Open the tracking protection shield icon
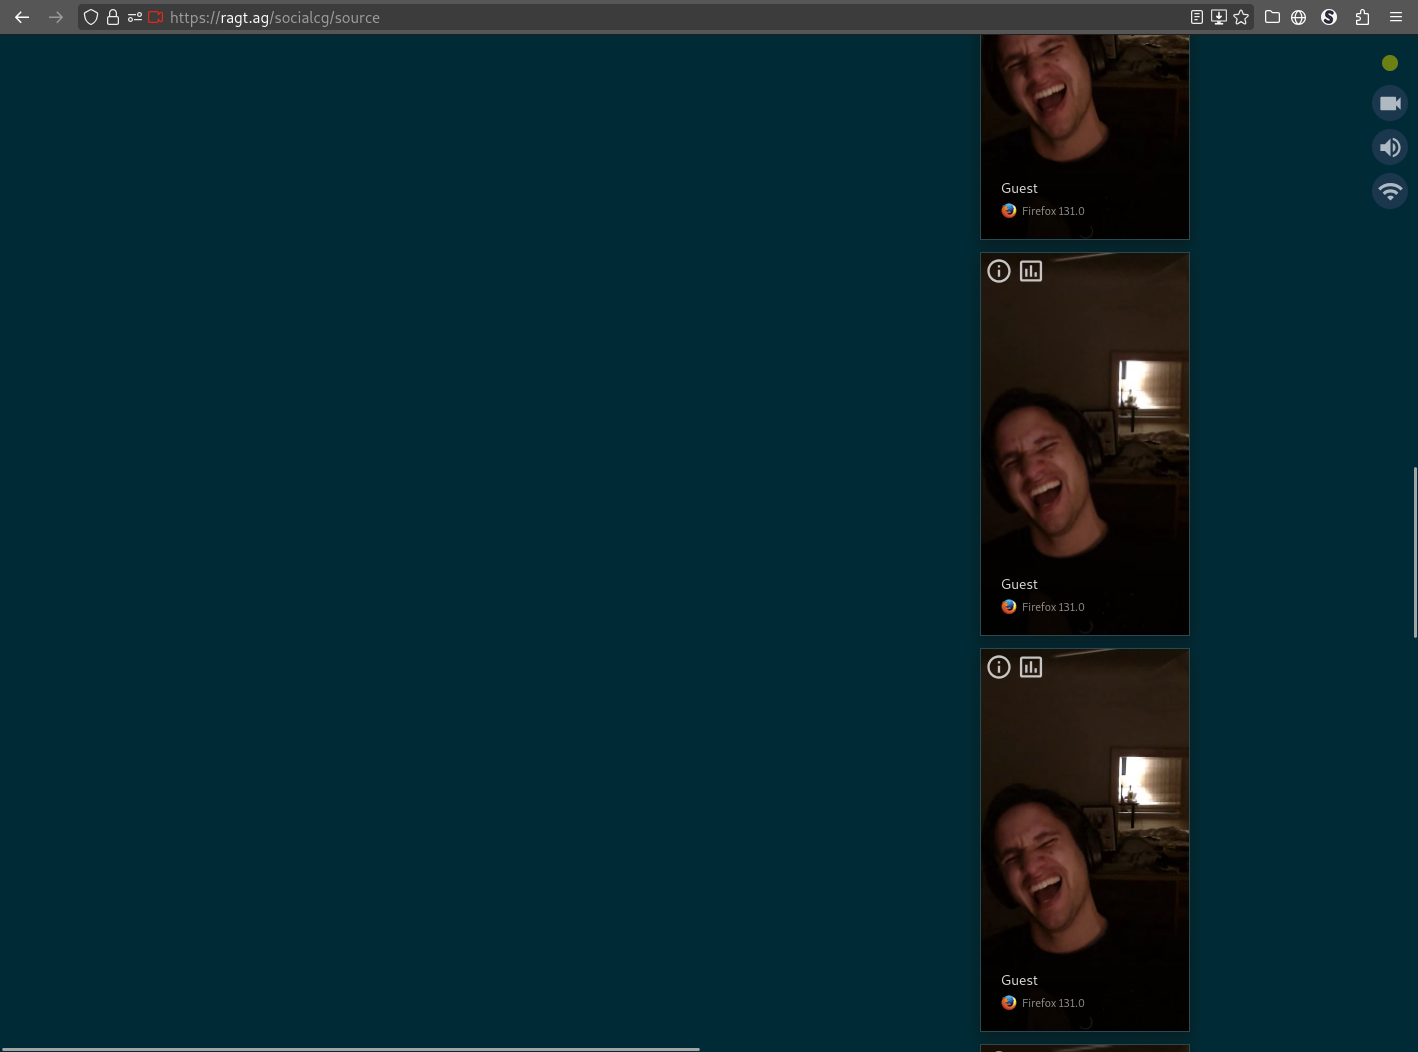This screenshot has height=1052, width=1418. 91,17
